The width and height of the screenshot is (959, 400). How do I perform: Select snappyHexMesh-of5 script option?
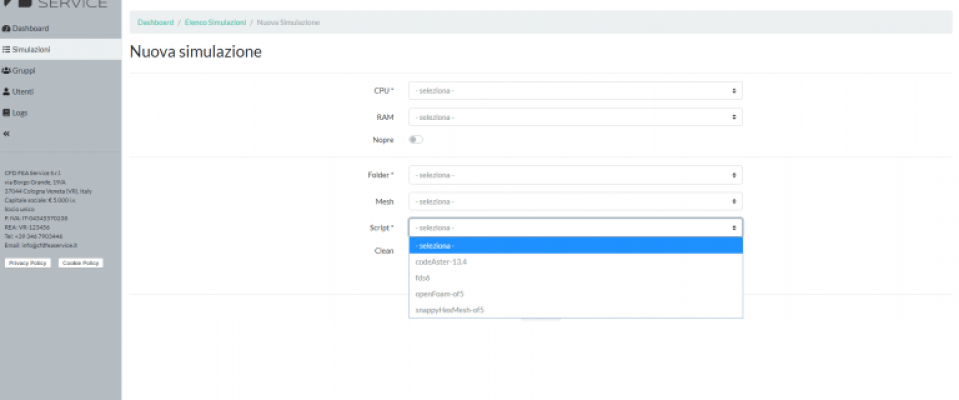pos(449,310)
